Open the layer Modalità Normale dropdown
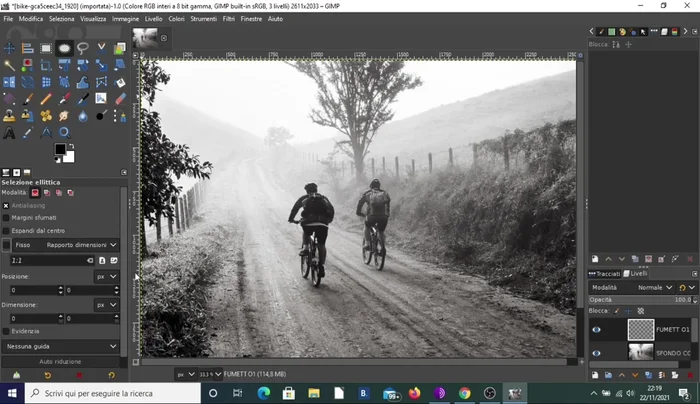The width and height of the screenshot is (700, 404). pyautogui.click(x=657, y=287)
